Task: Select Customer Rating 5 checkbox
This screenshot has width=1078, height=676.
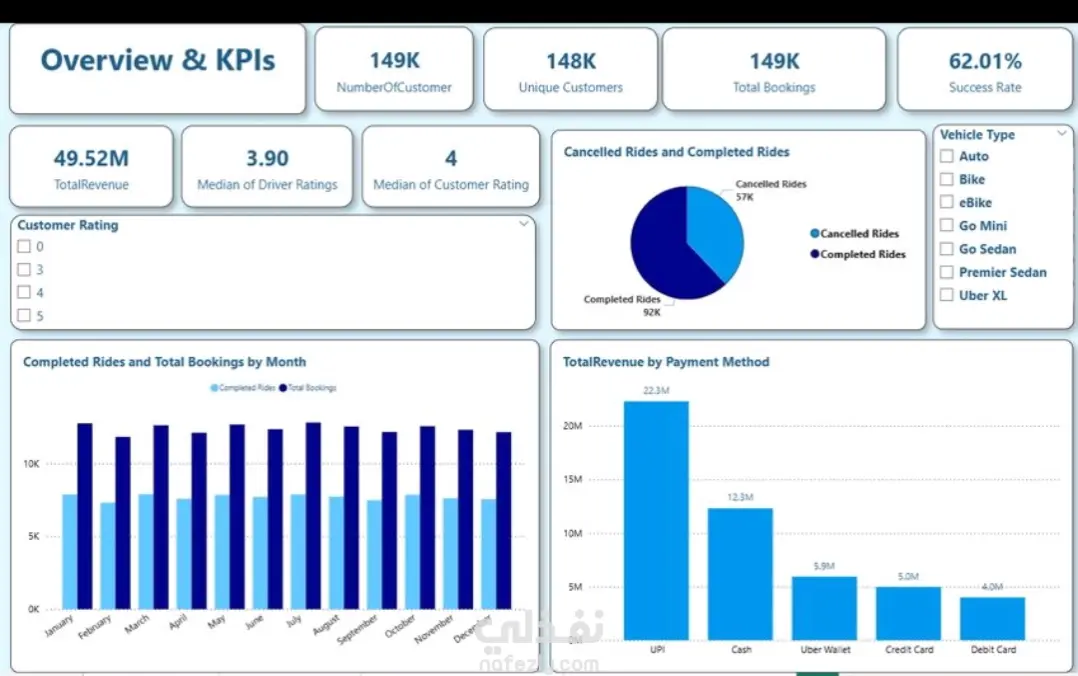Action: pos(24,316)
